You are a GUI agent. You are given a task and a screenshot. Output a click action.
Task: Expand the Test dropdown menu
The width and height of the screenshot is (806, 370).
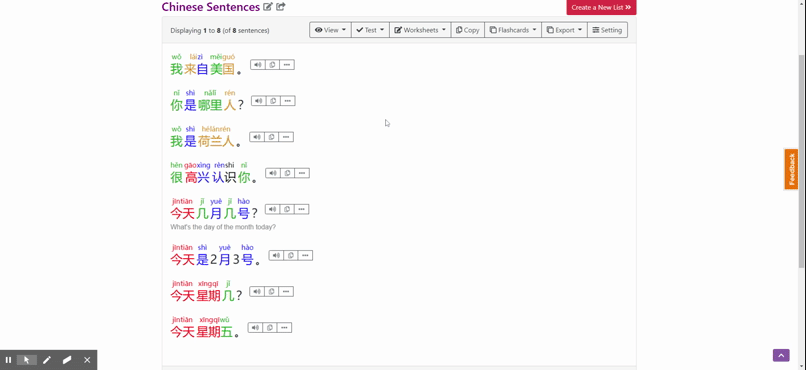point(370,30)
